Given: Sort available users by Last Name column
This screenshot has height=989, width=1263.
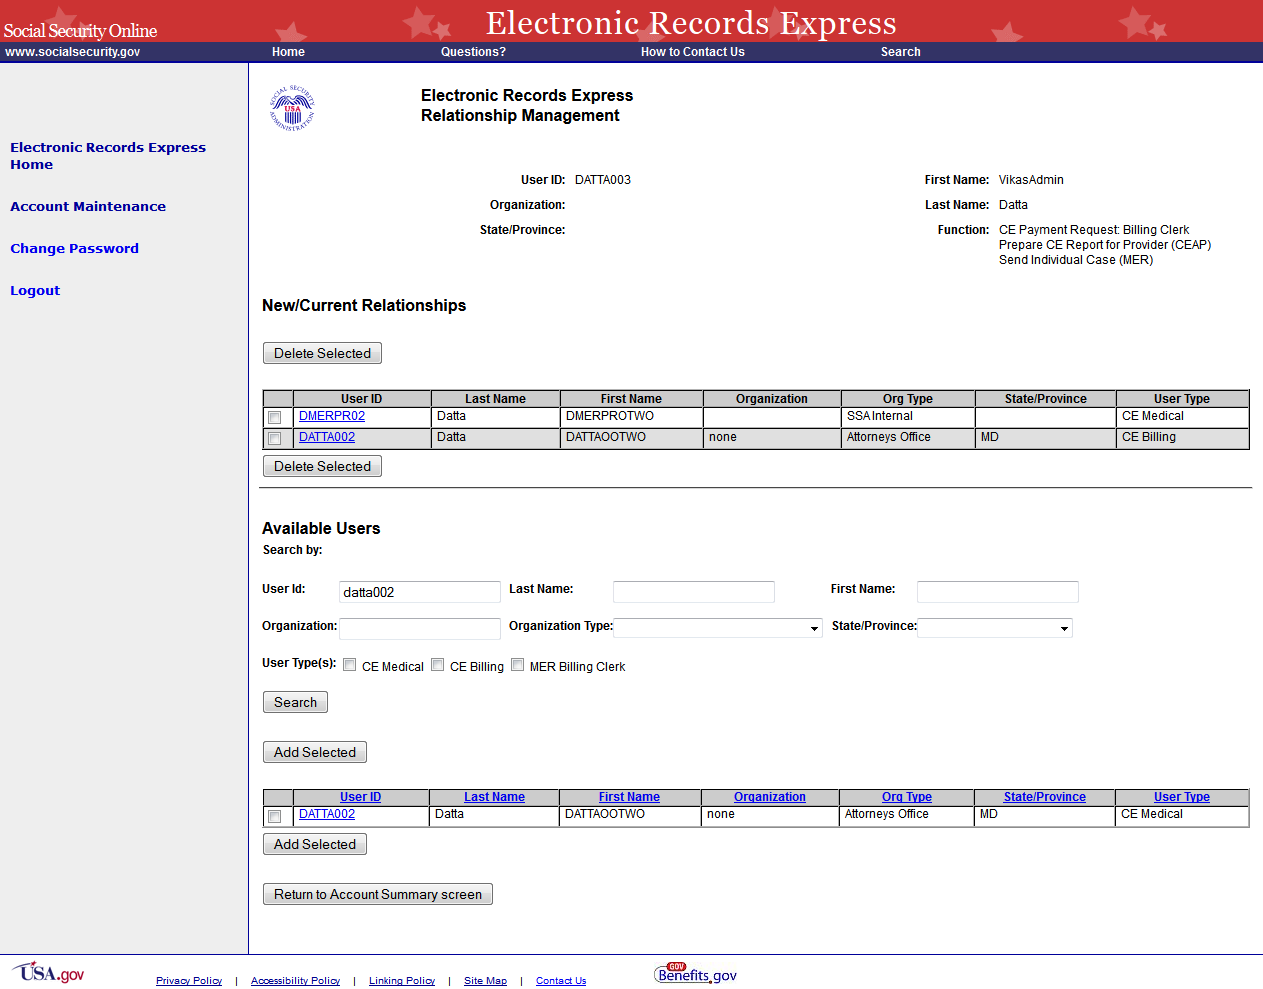Looking at the screenshot, I should [x=494, y=797].
